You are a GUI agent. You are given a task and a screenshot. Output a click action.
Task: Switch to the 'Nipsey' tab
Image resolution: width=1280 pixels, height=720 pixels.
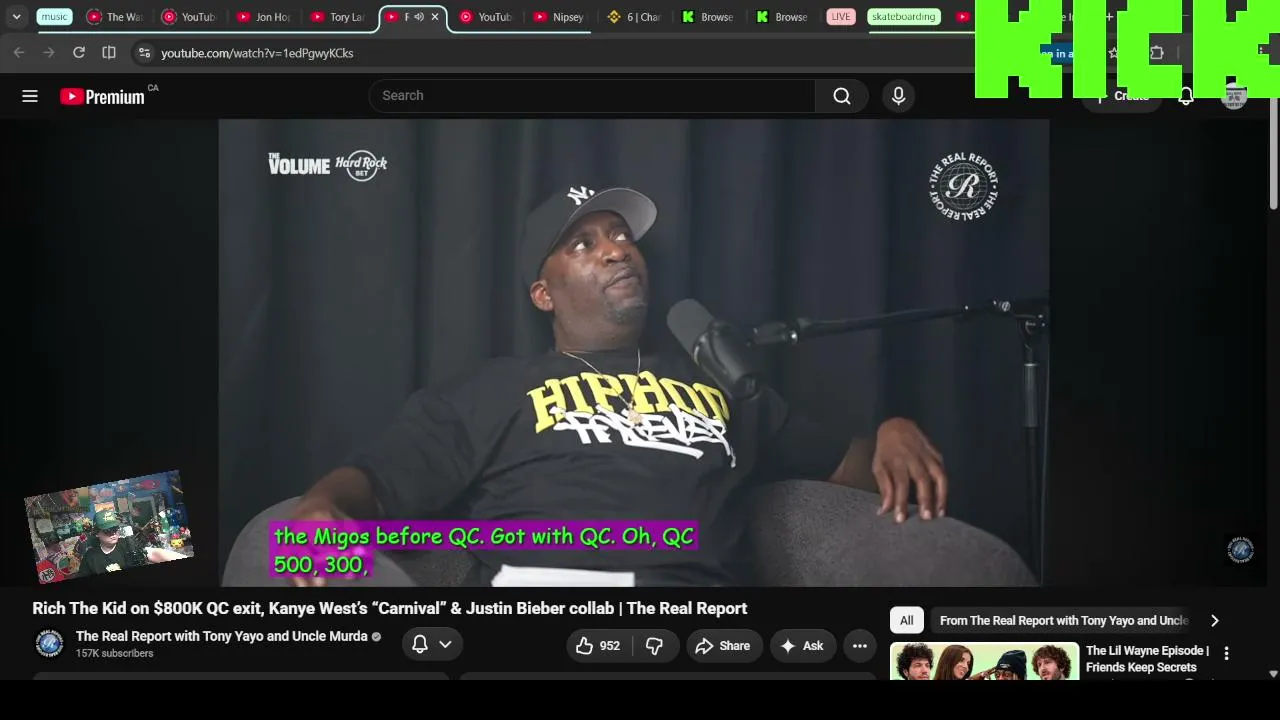tap(561, 17)
